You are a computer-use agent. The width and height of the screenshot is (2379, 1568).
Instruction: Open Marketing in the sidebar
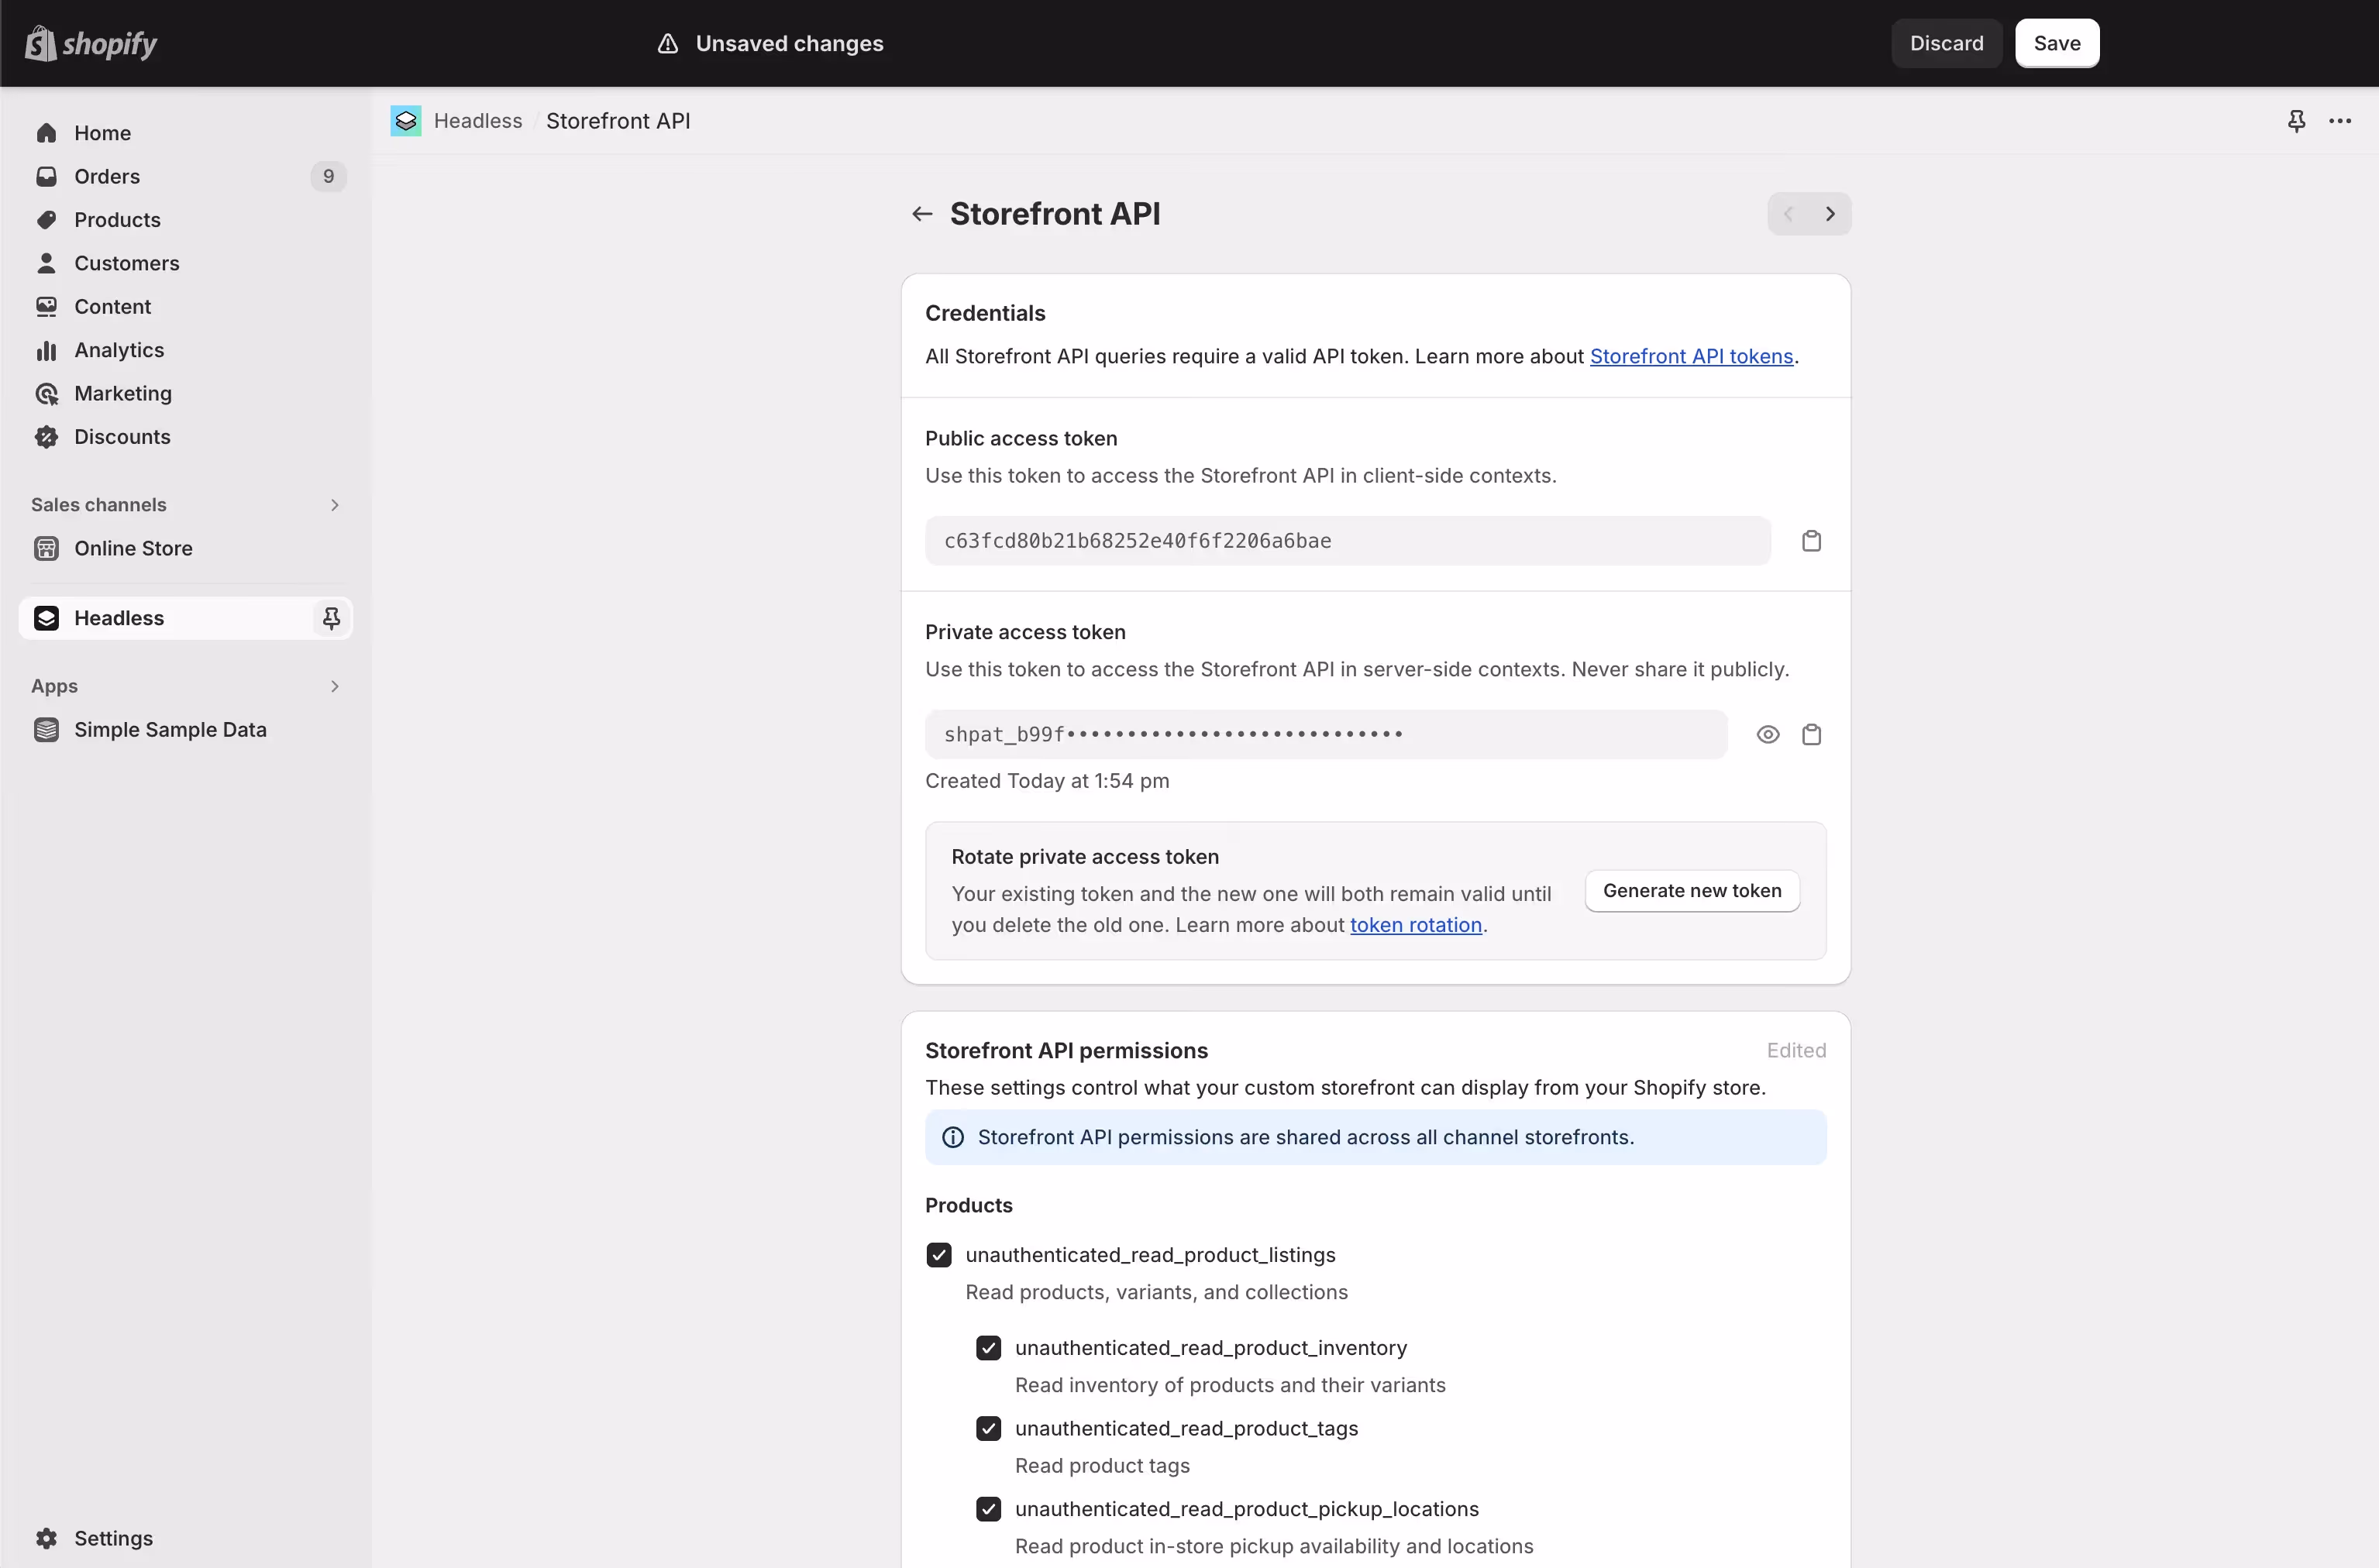pos(186,394)
